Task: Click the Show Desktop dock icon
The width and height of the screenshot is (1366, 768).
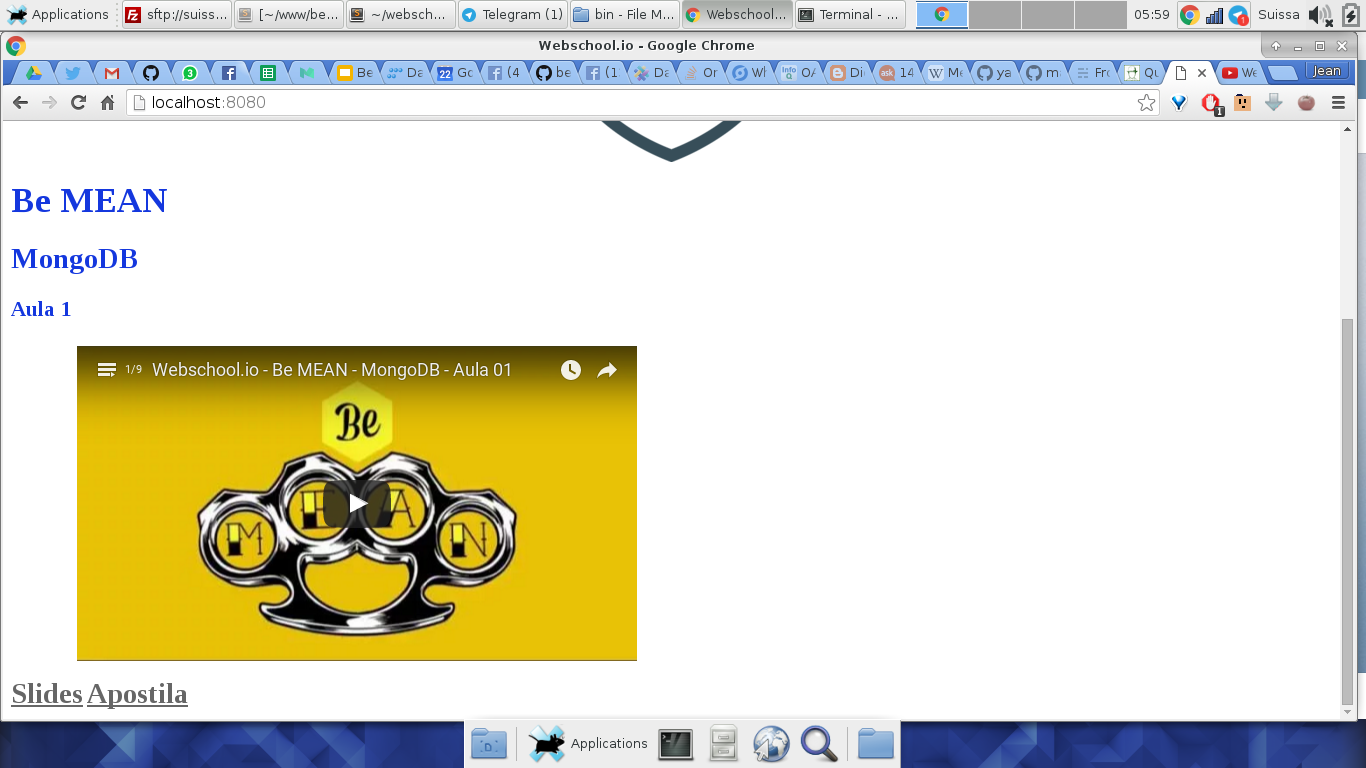Action: (x=489, y=744)
